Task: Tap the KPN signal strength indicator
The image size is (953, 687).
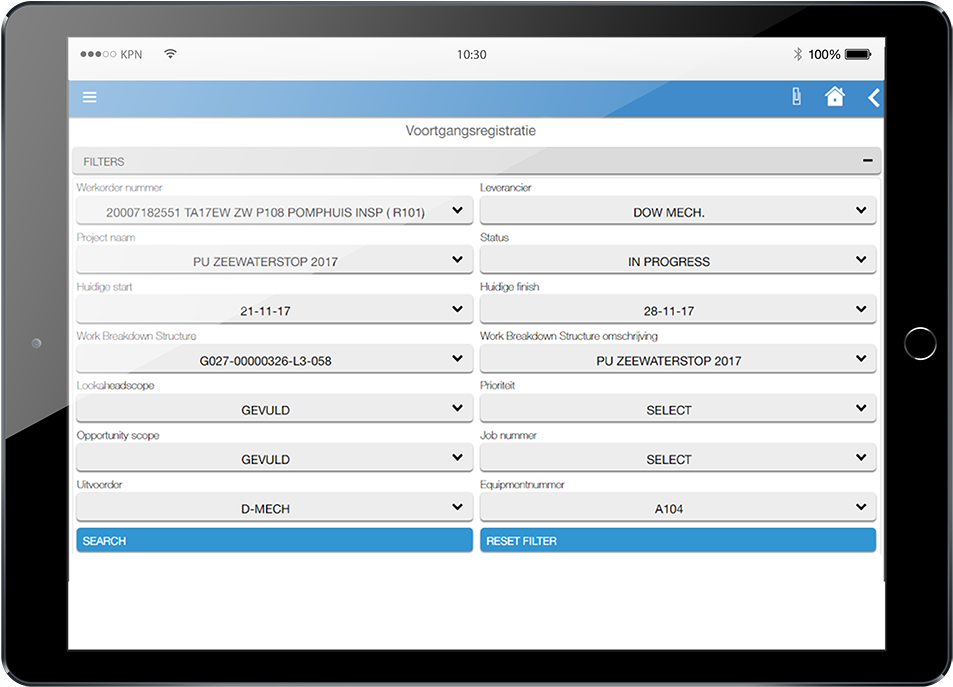Action: [98, 54]
